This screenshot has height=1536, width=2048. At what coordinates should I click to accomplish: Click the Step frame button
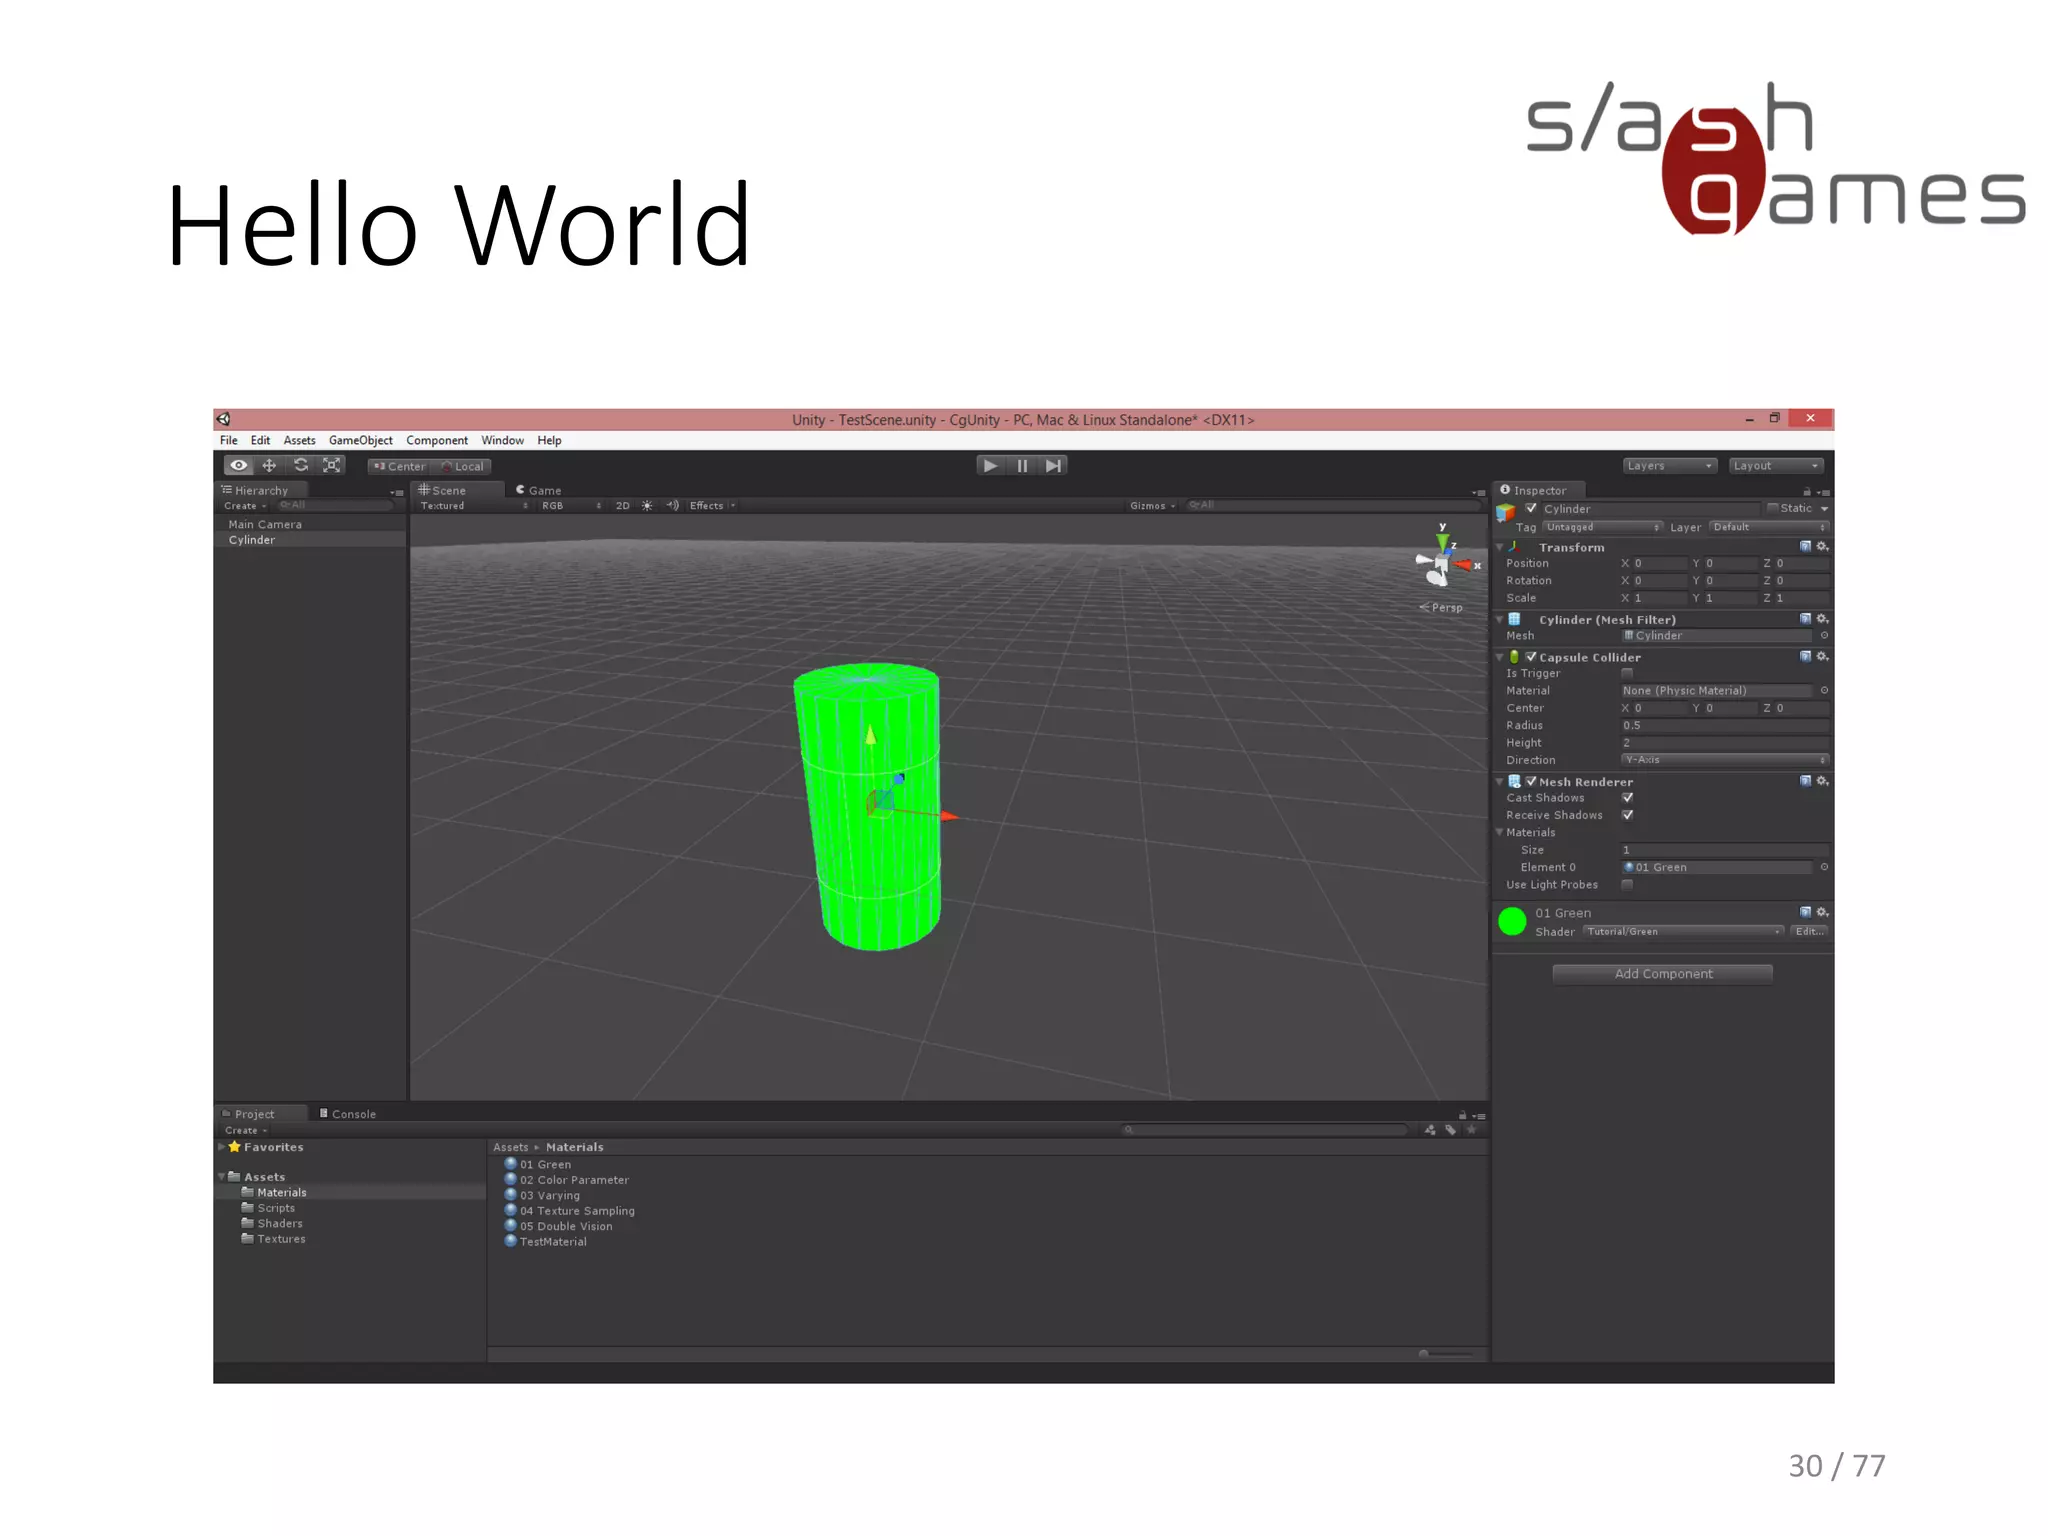point(1053,465)
